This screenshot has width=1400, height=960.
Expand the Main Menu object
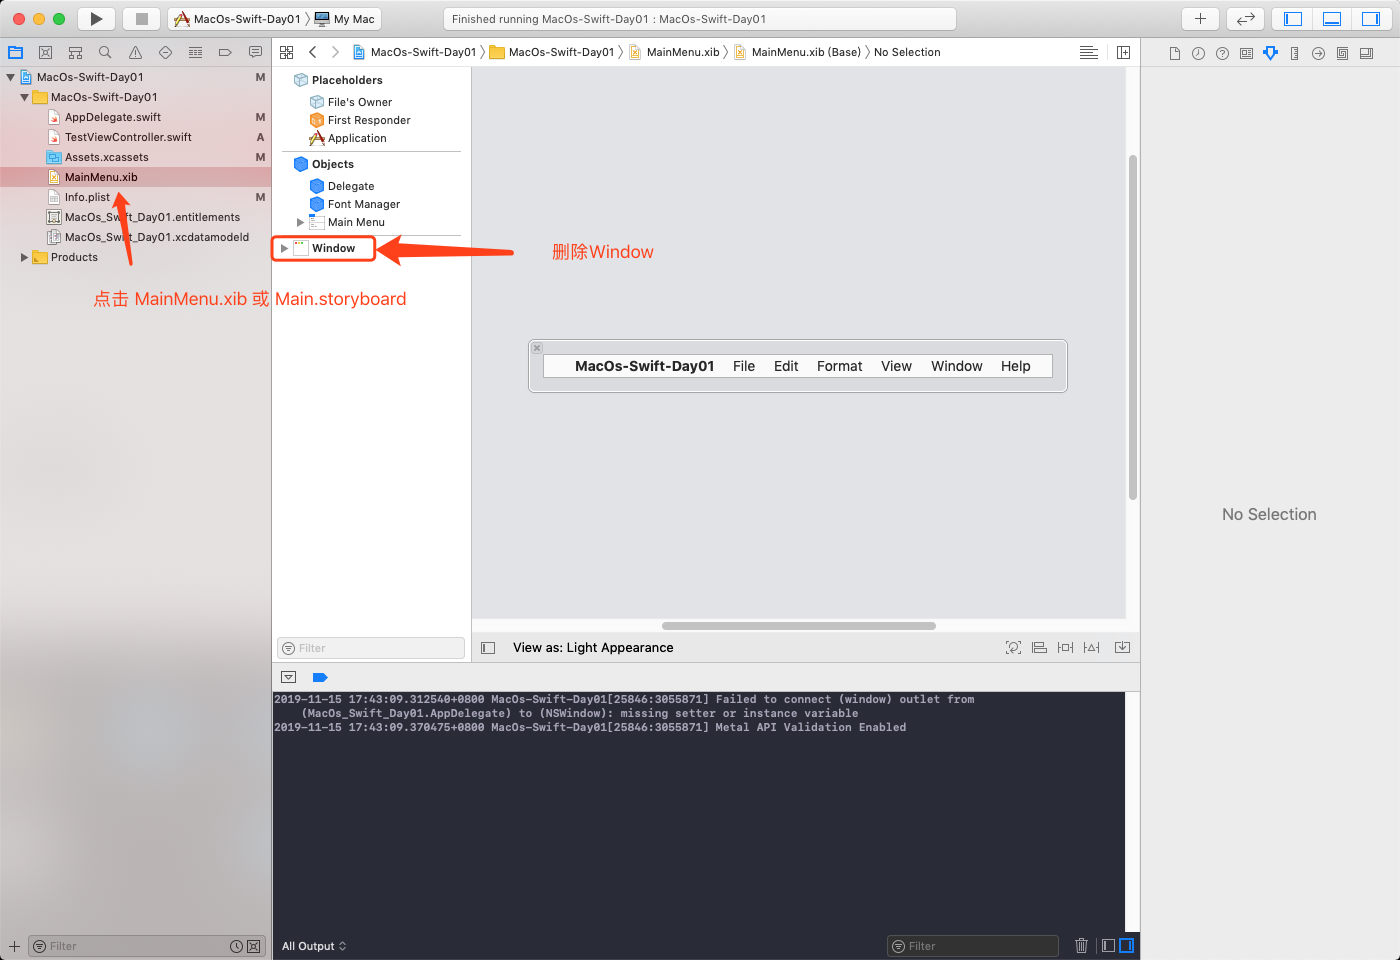pyautogui.click(x=300, y=222)
